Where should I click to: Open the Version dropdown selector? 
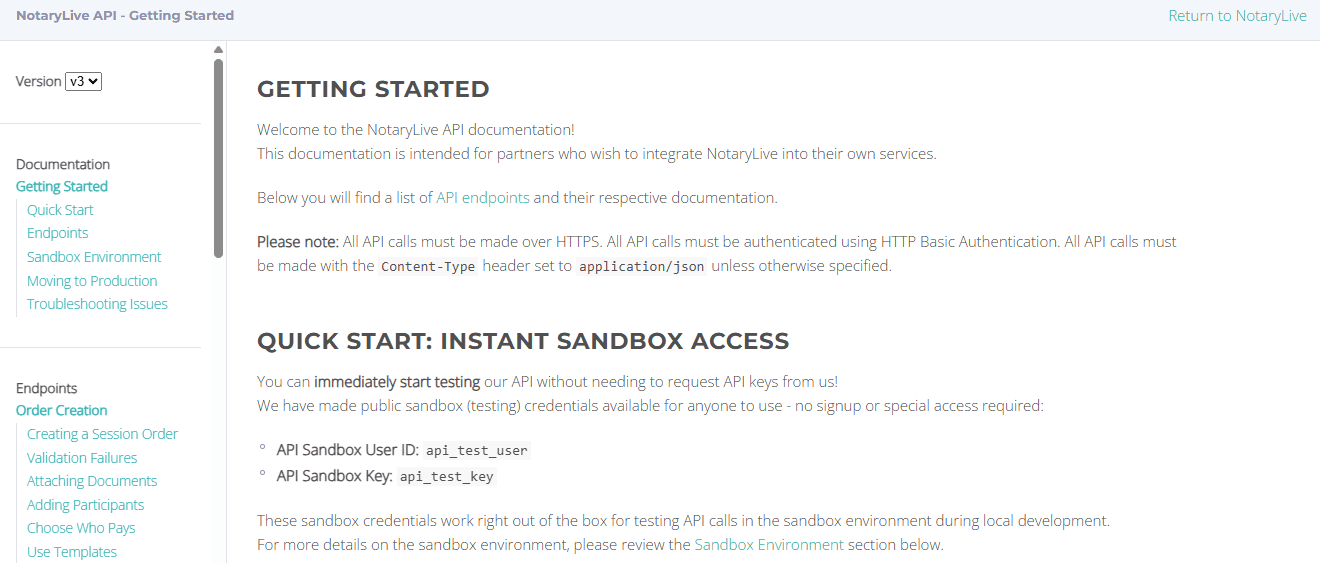point(83,82)
